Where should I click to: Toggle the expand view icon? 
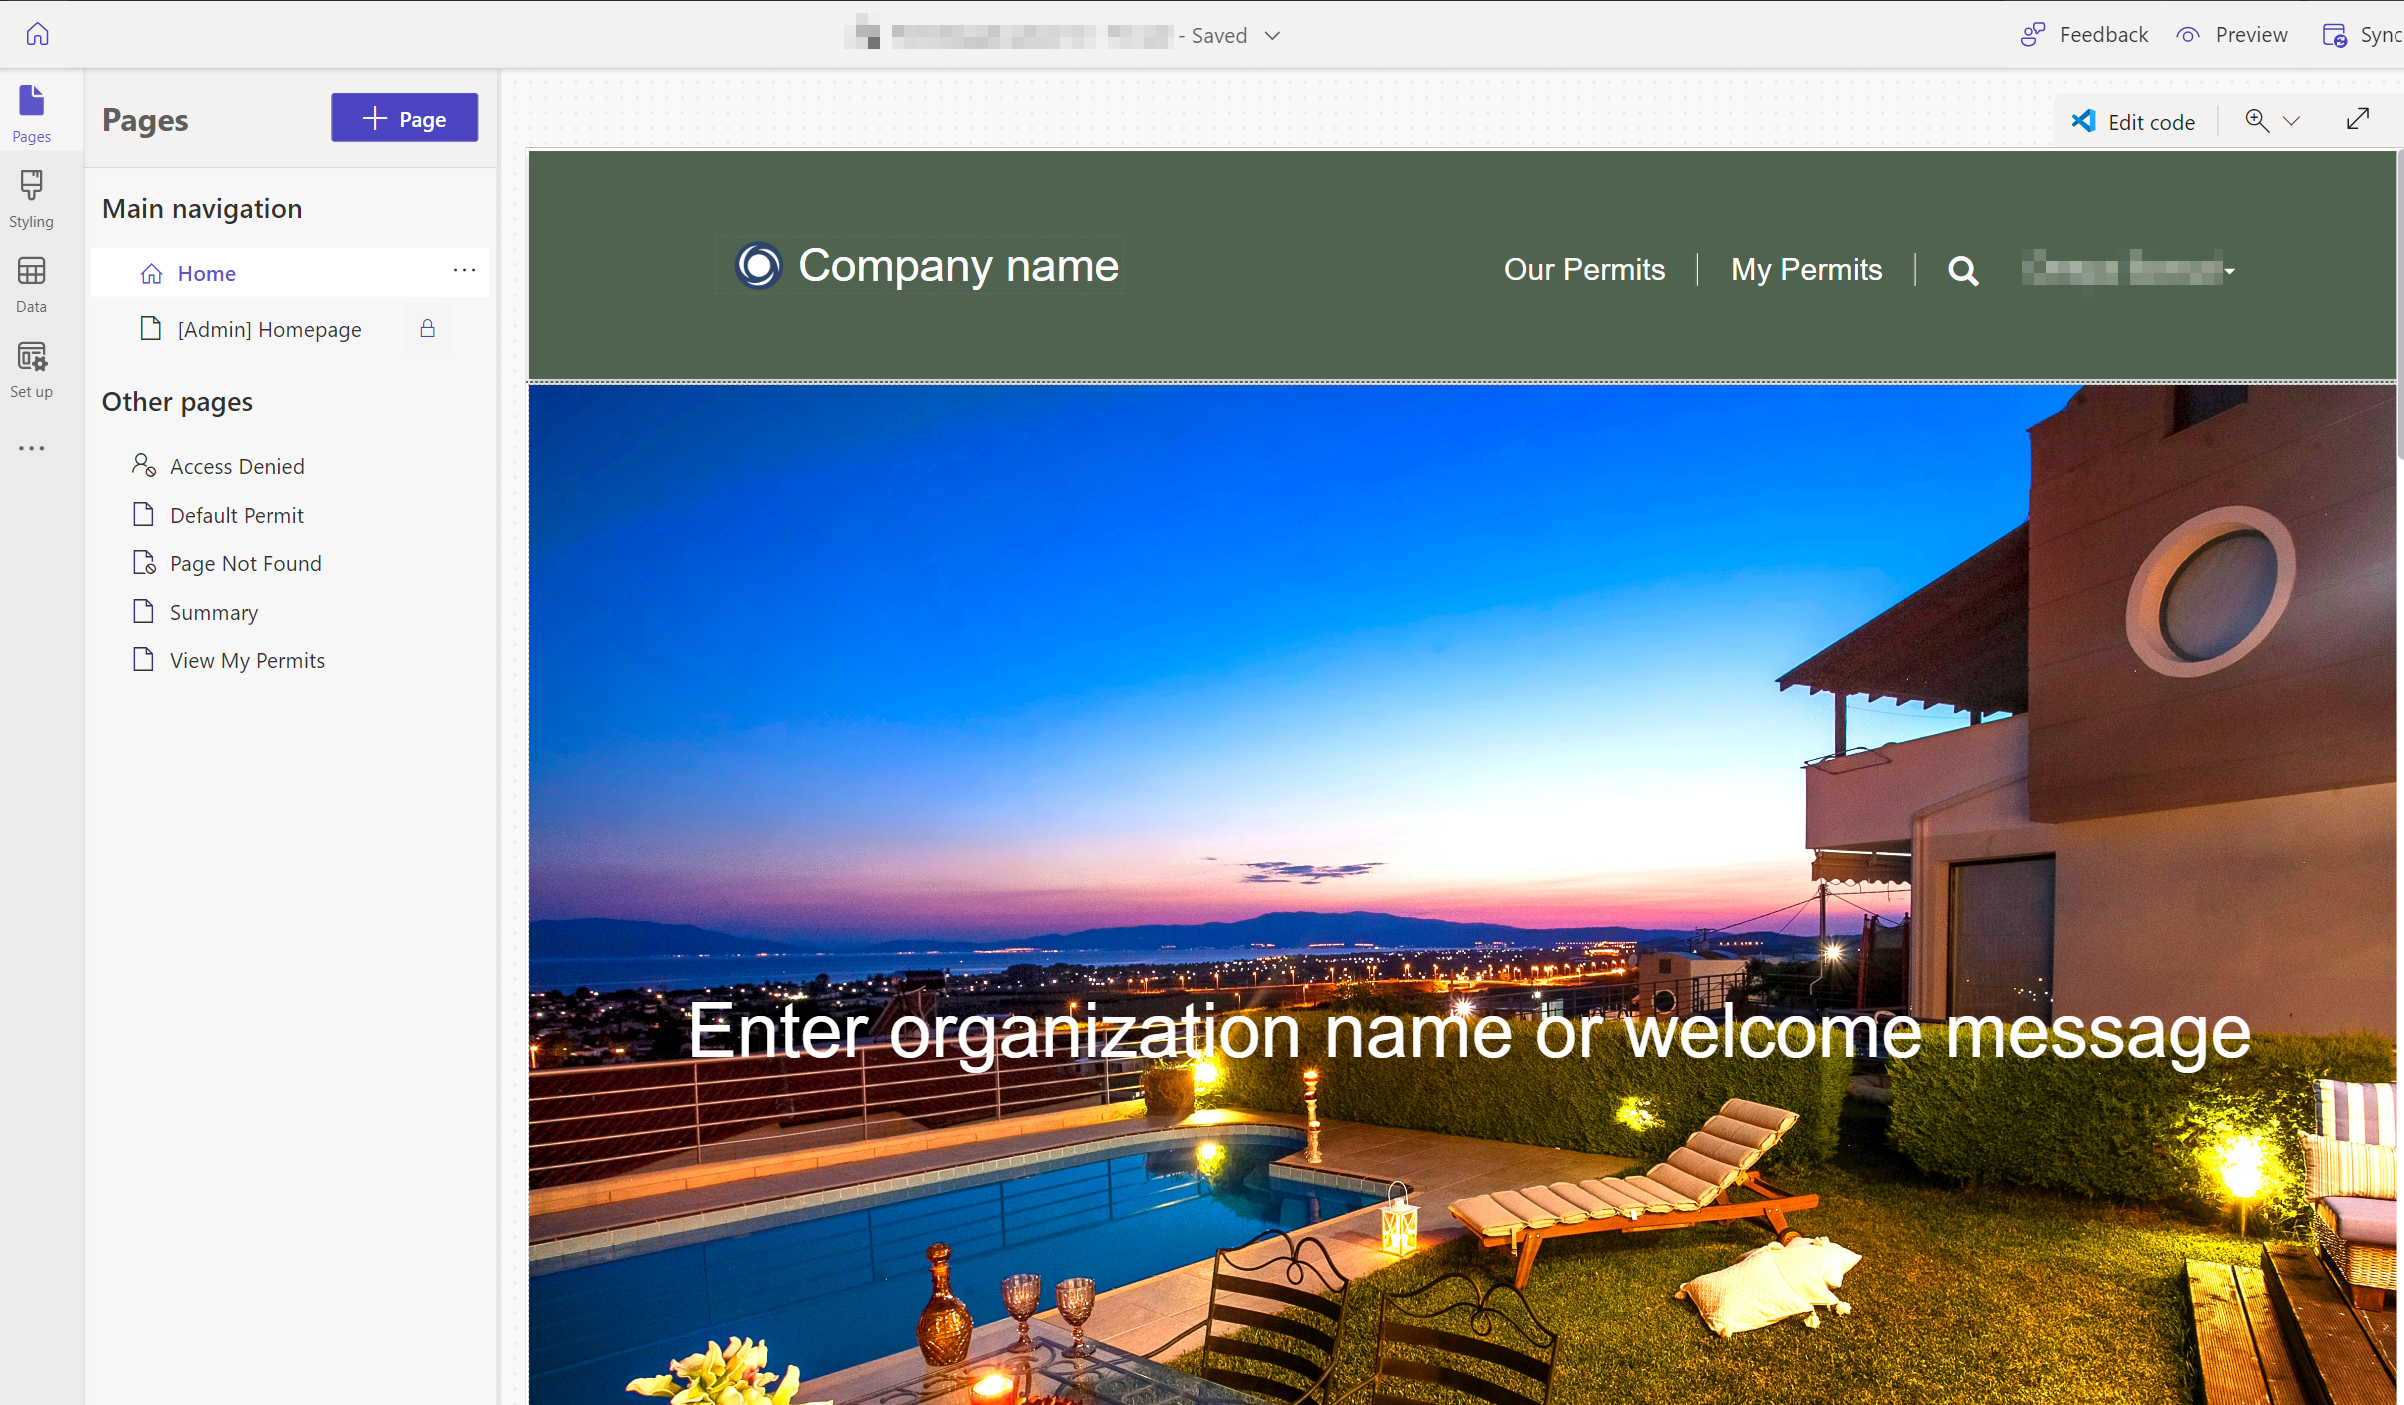2359,119
